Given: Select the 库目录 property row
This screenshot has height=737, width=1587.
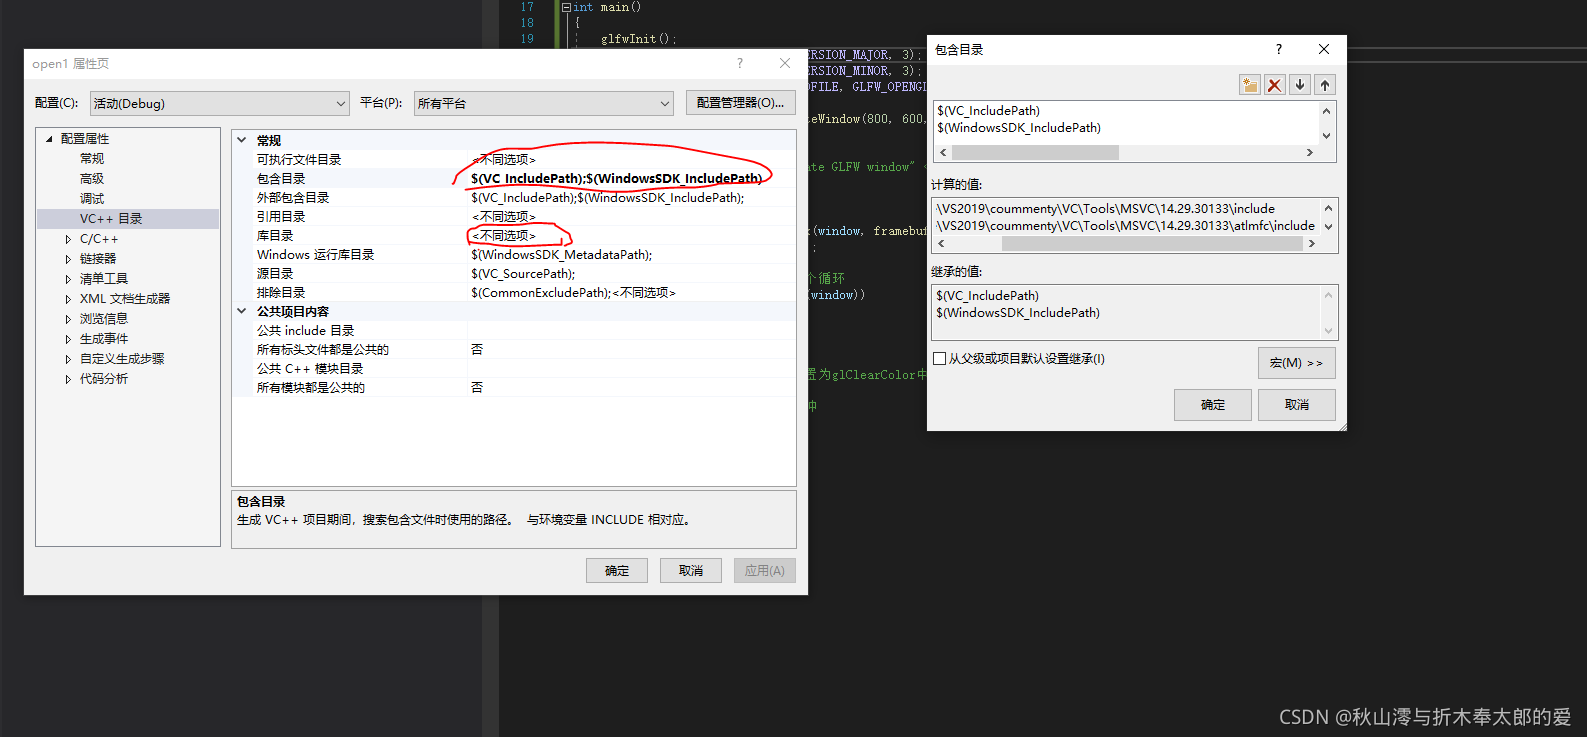Looking at the screenshot, I should (514, 236).
